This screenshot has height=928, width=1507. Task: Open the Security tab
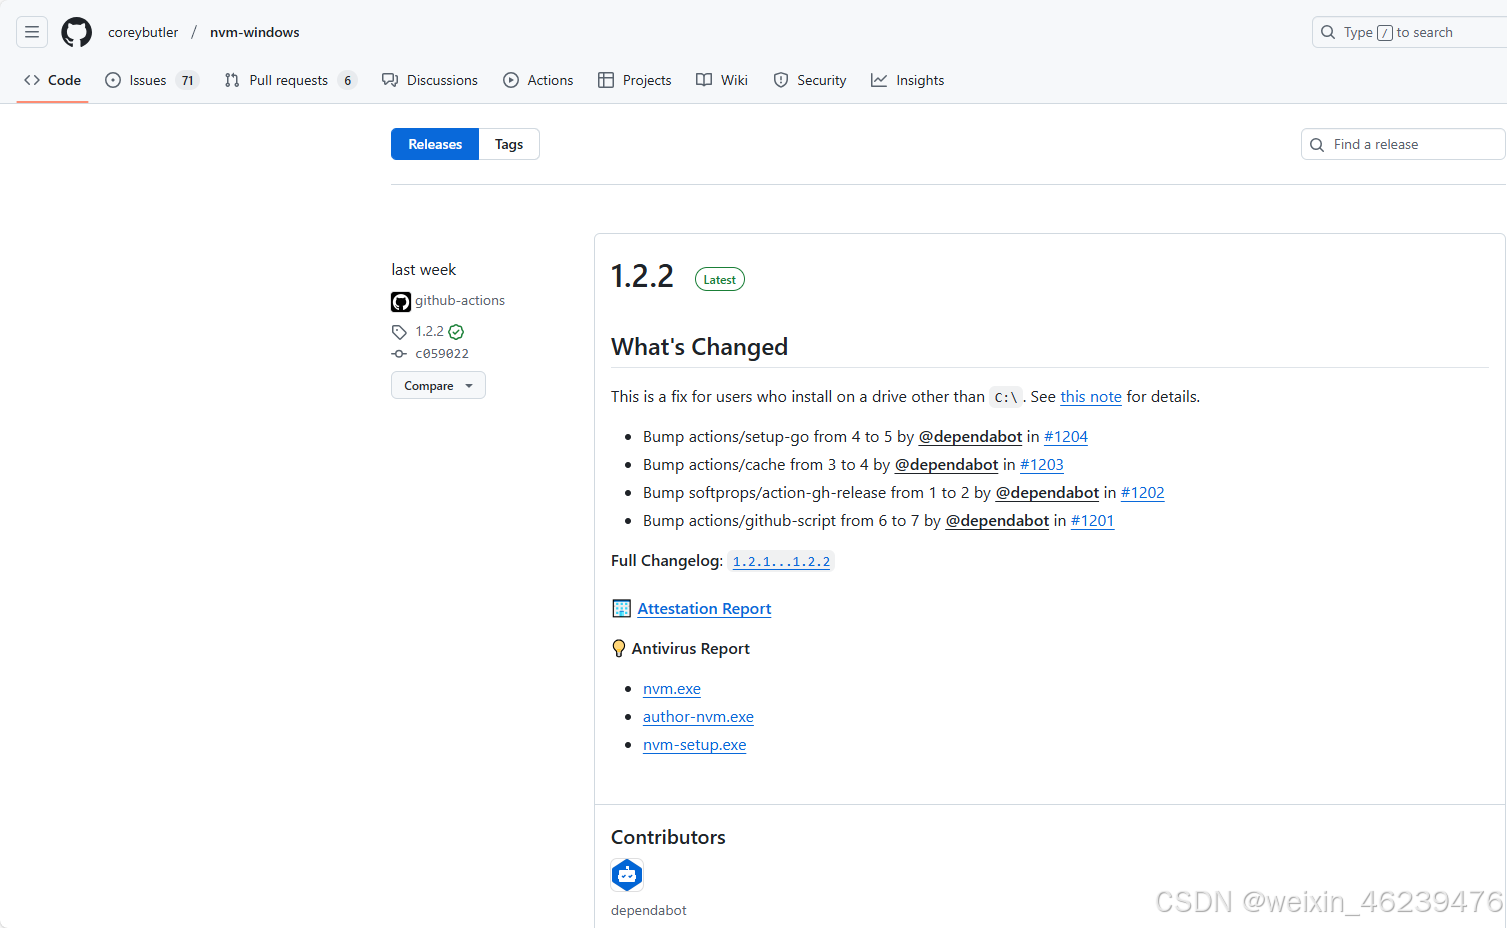[x=810, y=80]
